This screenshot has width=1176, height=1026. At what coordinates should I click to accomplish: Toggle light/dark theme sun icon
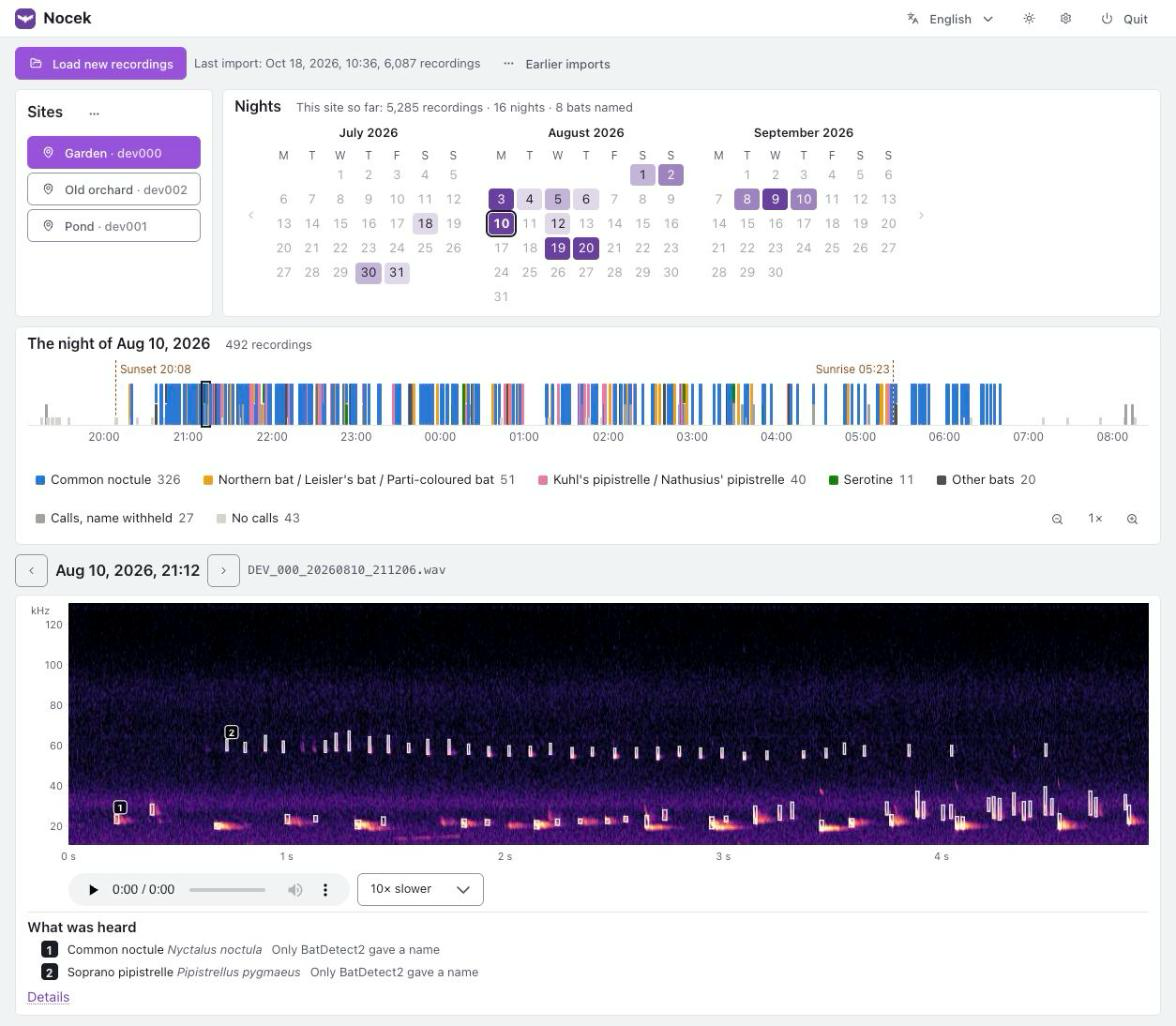pyautogui.click(x=1029, y=19)
